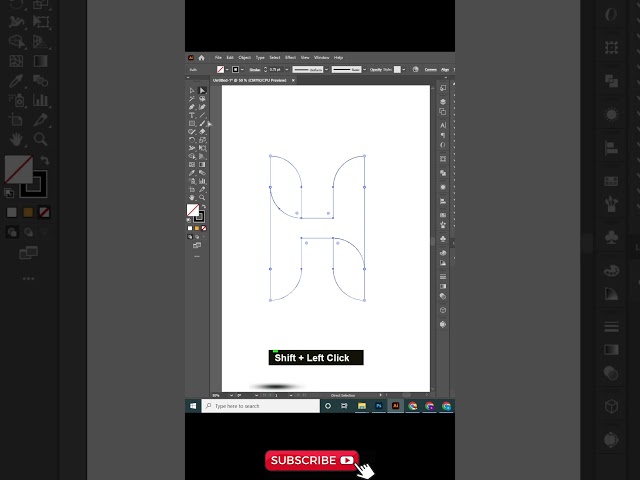Click the Illustrator Home icon

[x=201, y=58]
